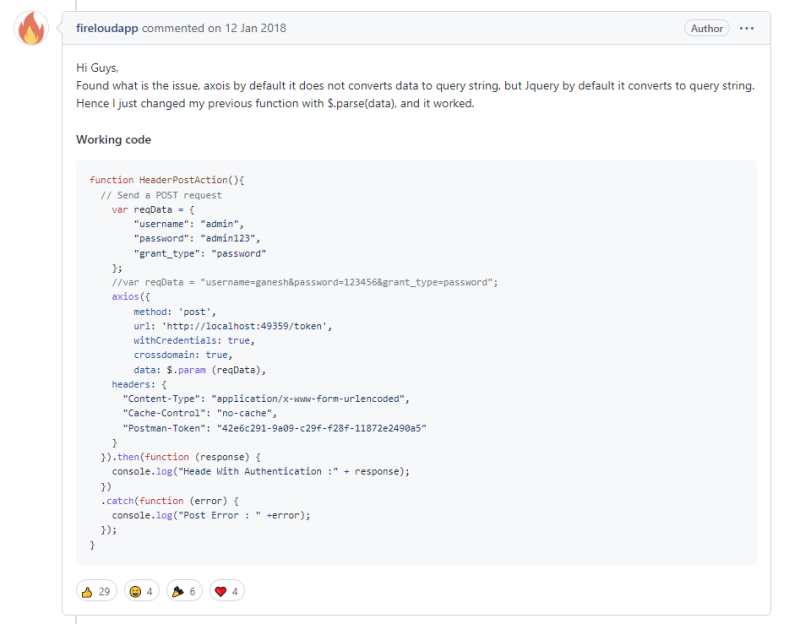Click the "Content-Type" header code line
The height and width of the screenshot is (624, 800).
[x=266, y=398]
